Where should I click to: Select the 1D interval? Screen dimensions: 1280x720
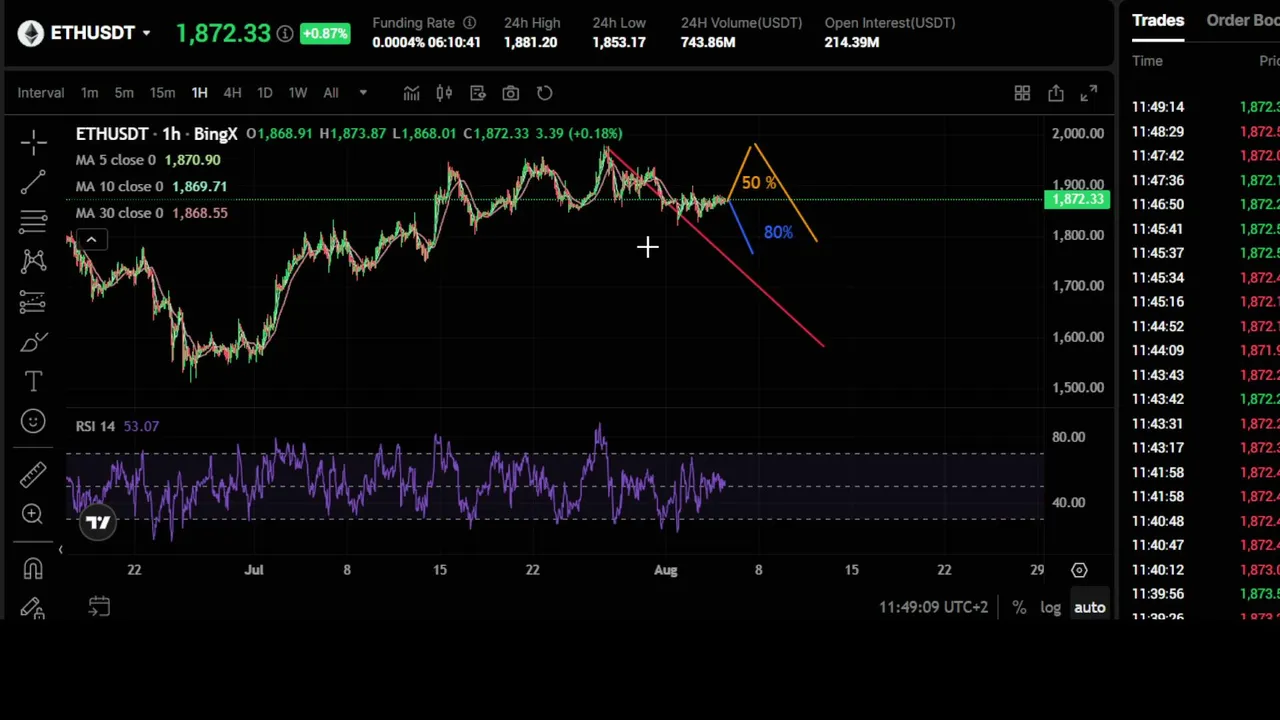pos(264,93)
